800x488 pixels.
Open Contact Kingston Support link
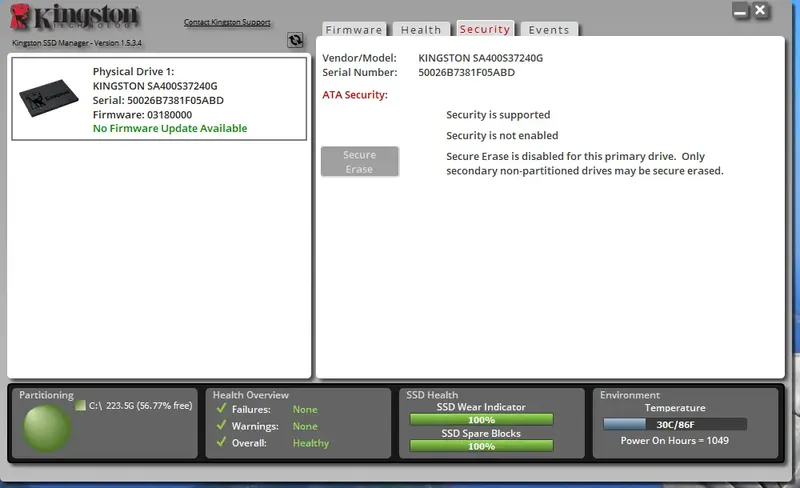point(227,22)
